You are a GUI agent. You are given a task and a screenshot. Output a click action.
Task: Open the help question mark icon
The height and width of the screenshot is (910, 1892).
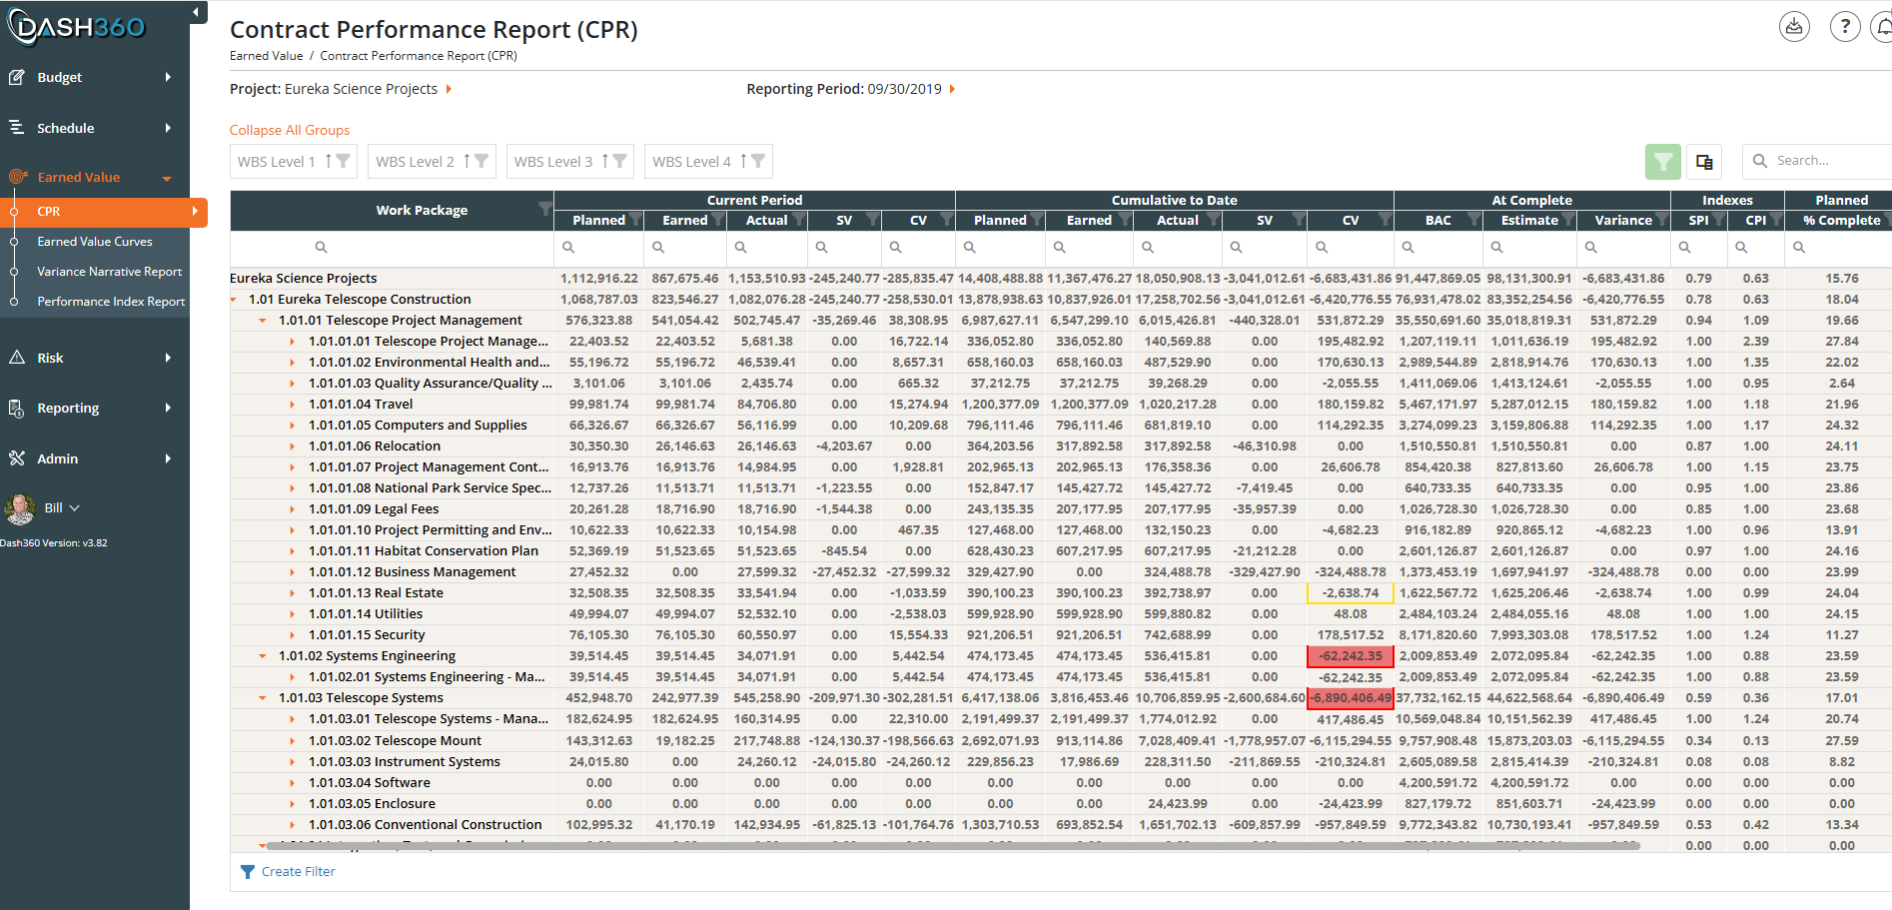pos(1844,27)
